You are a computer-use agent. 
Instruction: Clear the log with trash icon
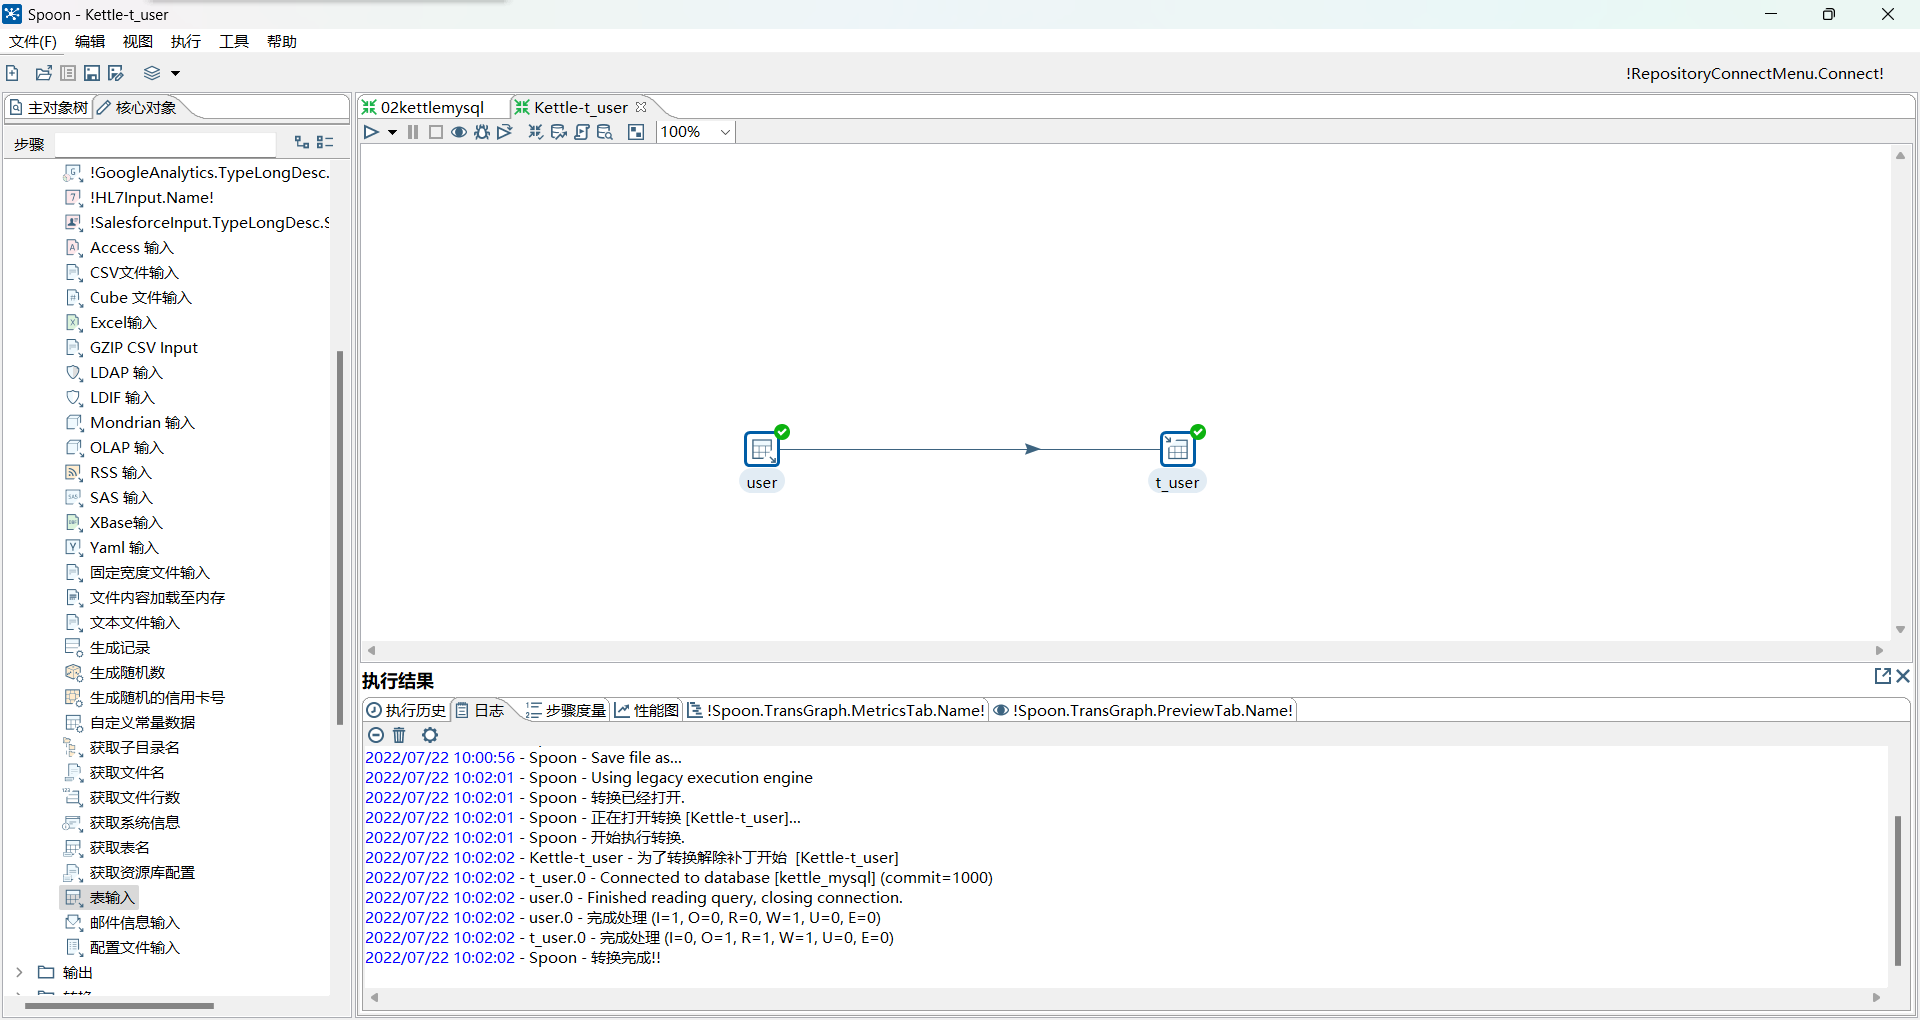[x=399, y=735]
